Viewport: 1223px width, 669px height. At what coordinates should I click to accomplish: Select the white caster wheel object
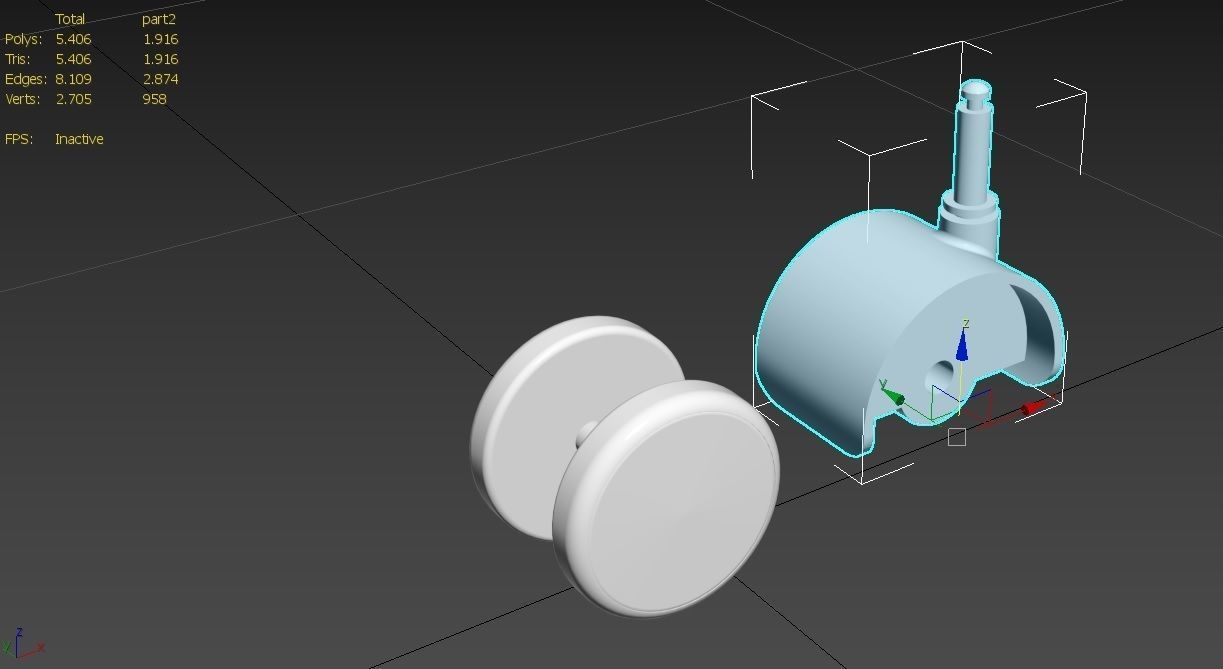625,466
